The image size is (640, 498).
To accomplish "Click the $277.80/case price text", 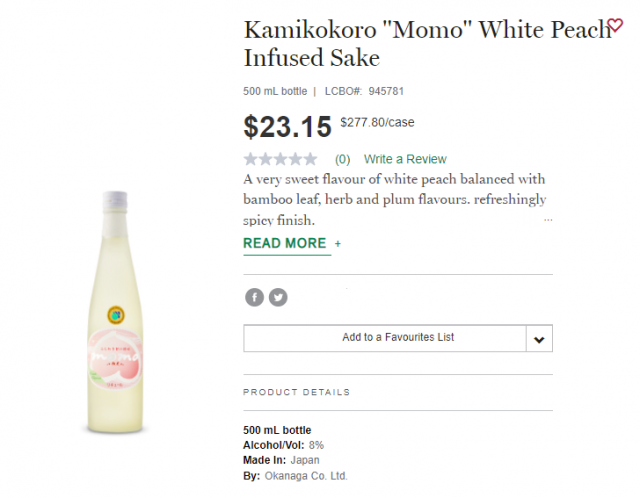I will pyautogui.click(x=377, y=123).
